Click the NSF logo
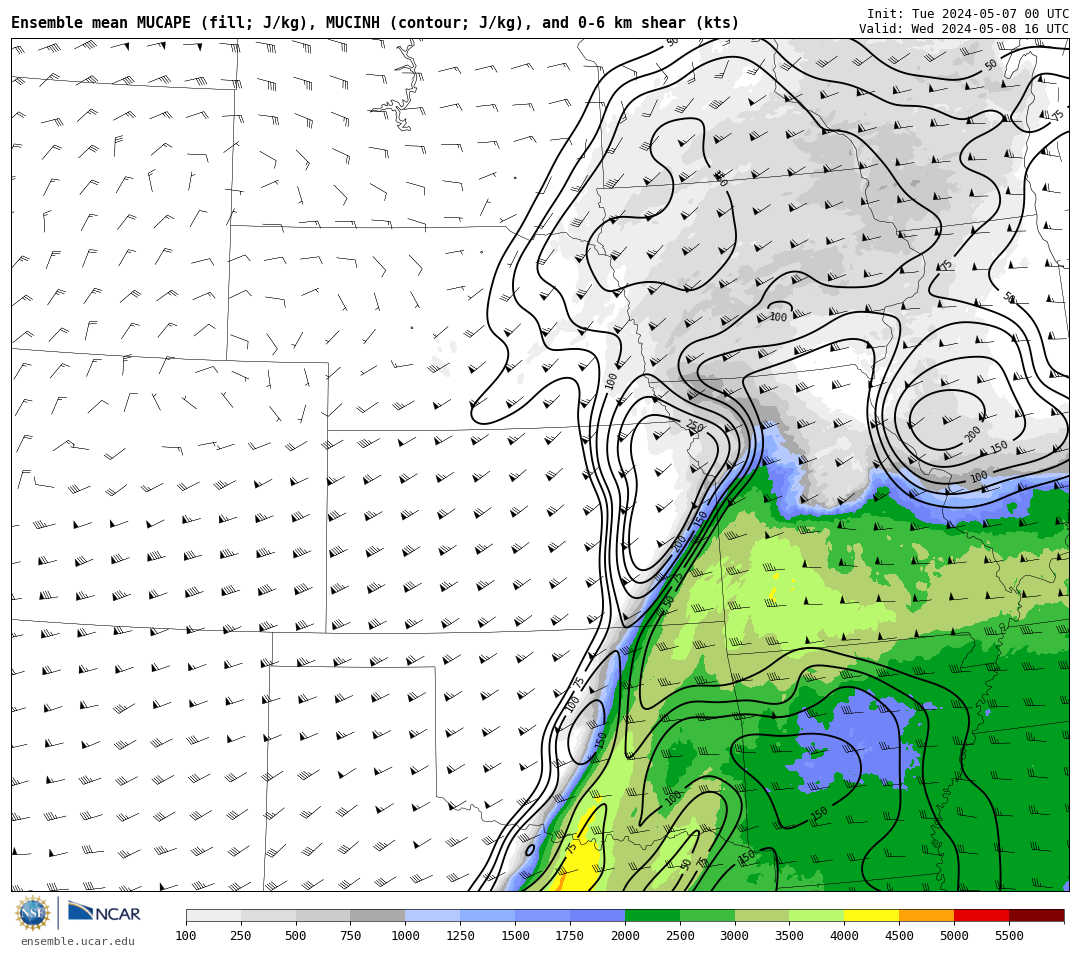 (33, 913)
